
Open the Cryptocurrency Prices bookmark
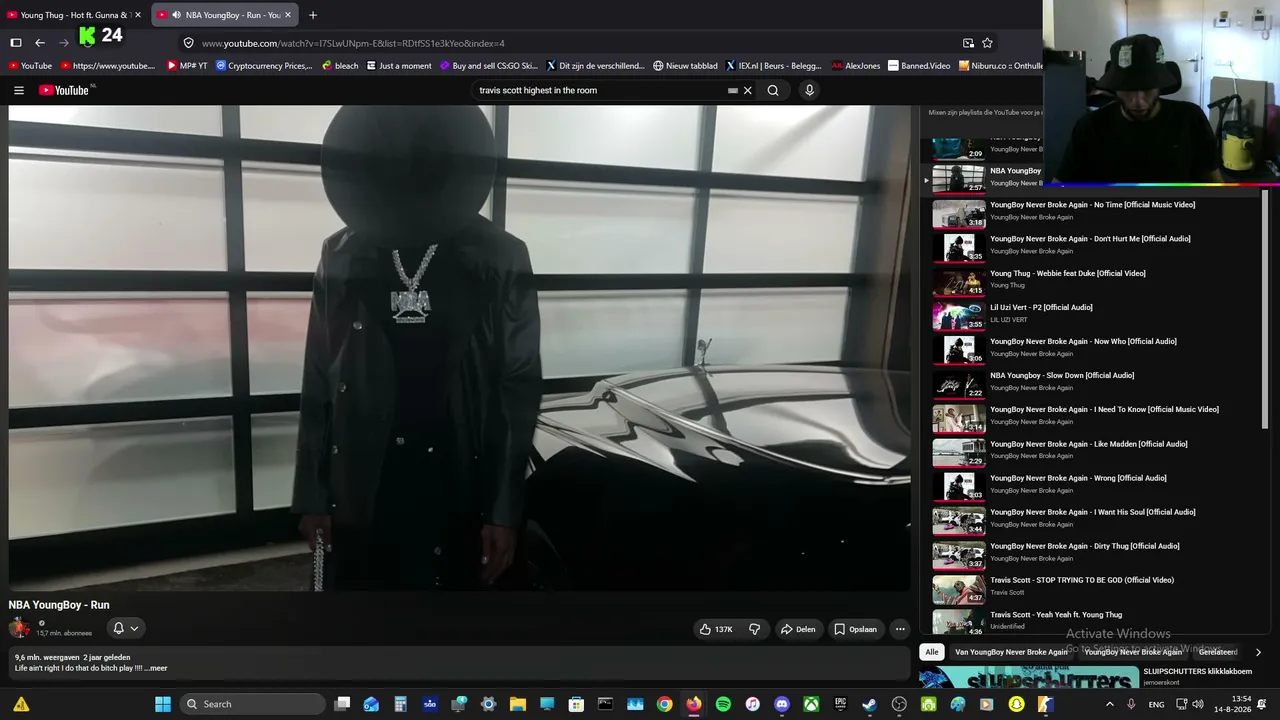pos(264,66)
